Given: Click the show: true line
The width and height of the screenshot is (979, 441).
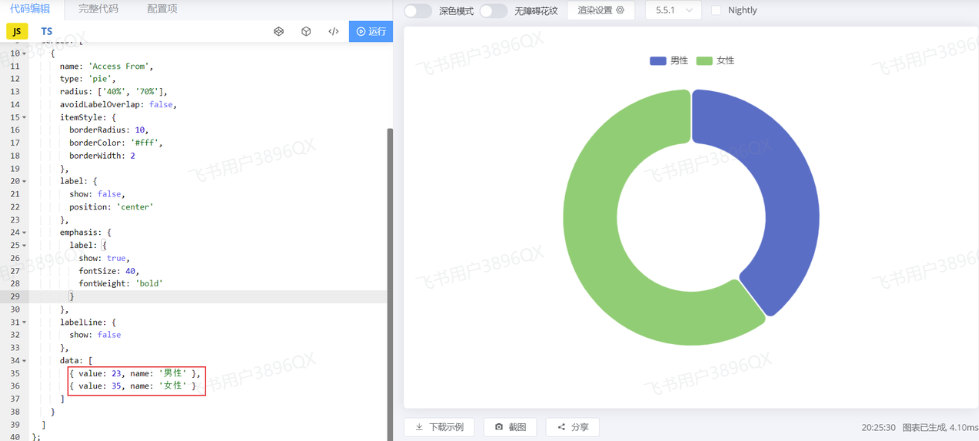Looking at the screenshot, I should point(104,258).
